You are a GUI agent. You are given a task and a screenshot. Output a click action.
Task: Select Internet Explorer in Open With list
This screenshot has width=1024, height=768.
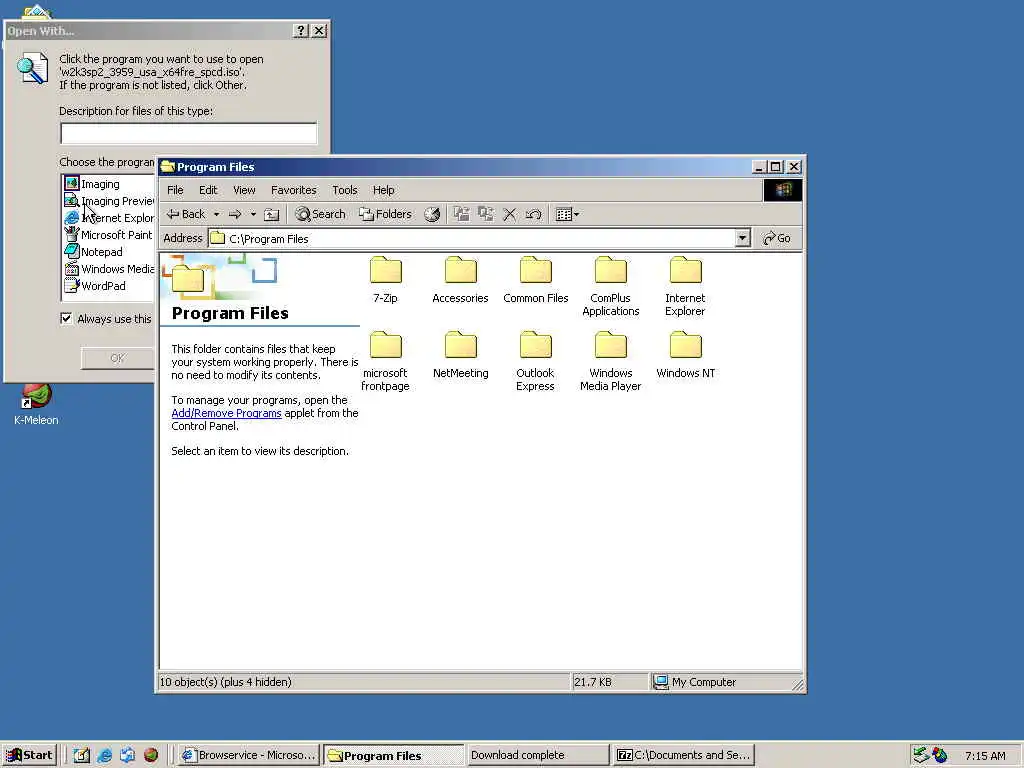(x=110, y=218)
